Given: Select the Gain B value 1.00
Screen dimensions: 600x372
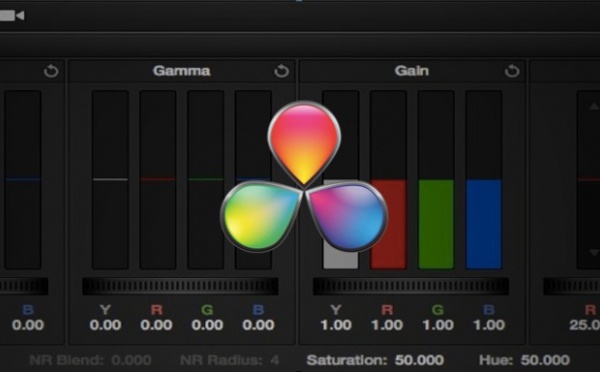Looking at the screenshot, I should point(489,325).
